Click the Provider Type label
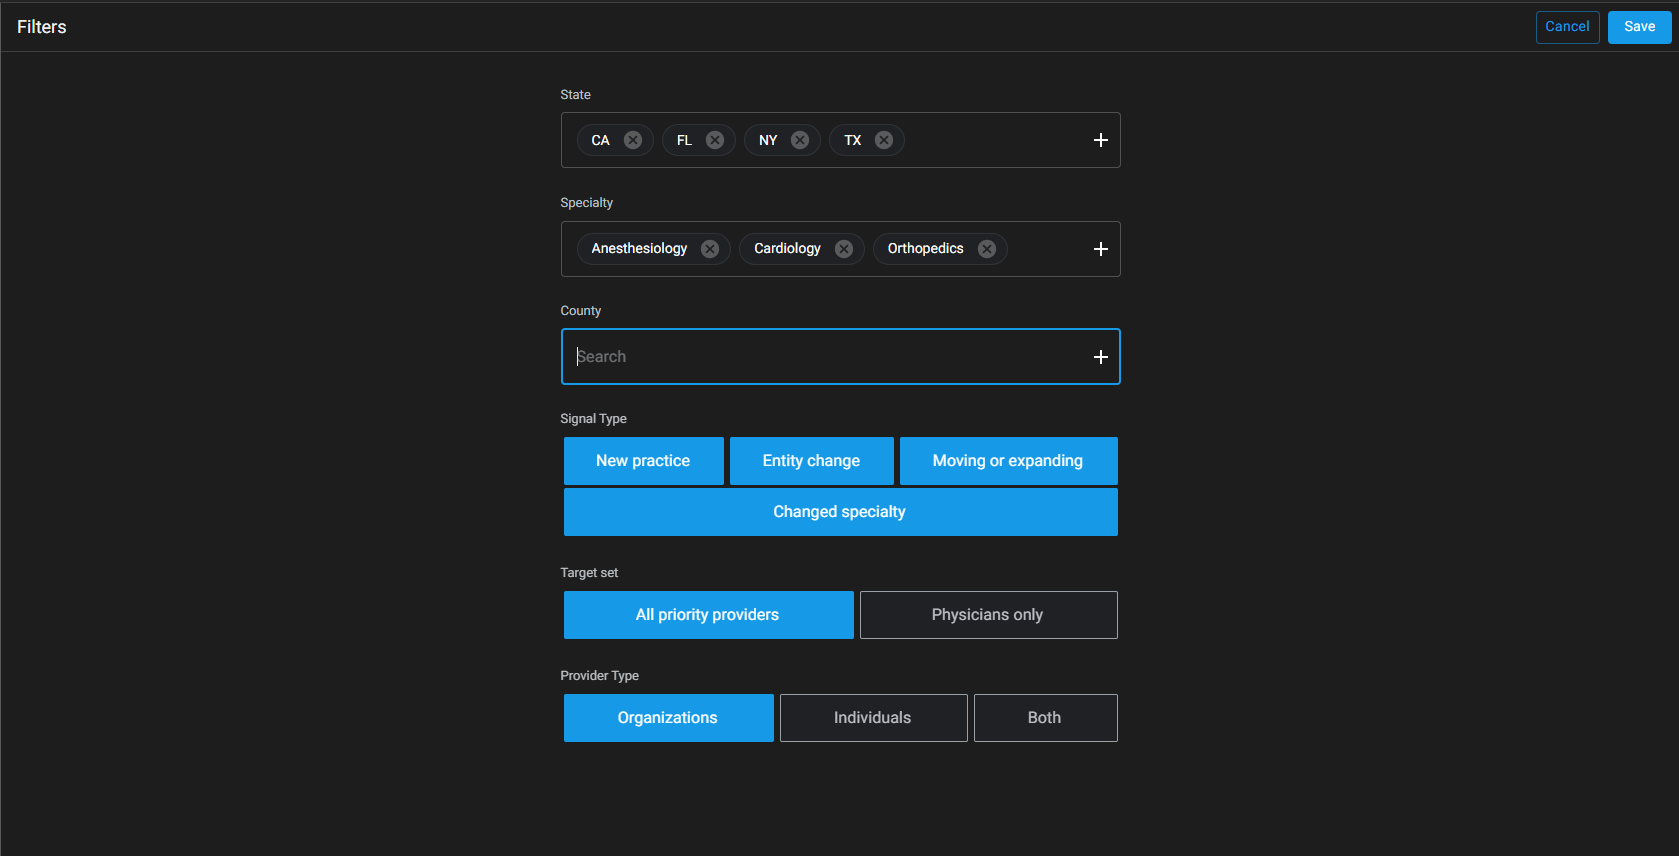 coord(599,676)
